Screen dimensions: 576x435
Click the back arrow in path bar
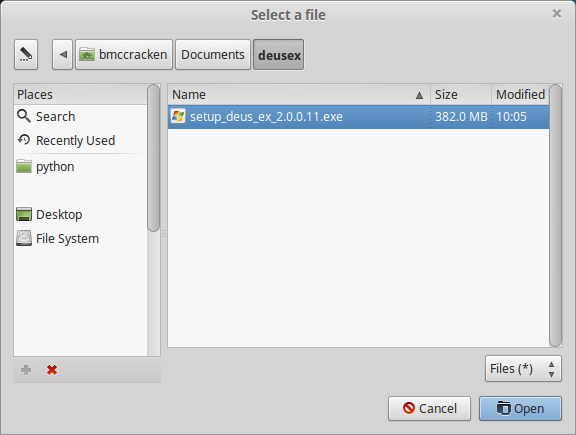(63, 55)
